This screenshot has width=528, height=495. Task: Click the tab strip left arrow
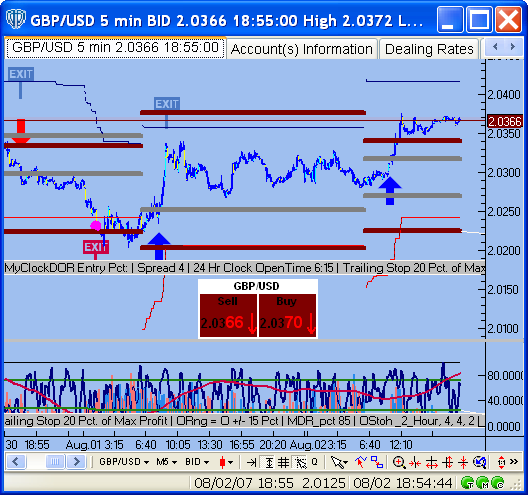coord(495,46)
